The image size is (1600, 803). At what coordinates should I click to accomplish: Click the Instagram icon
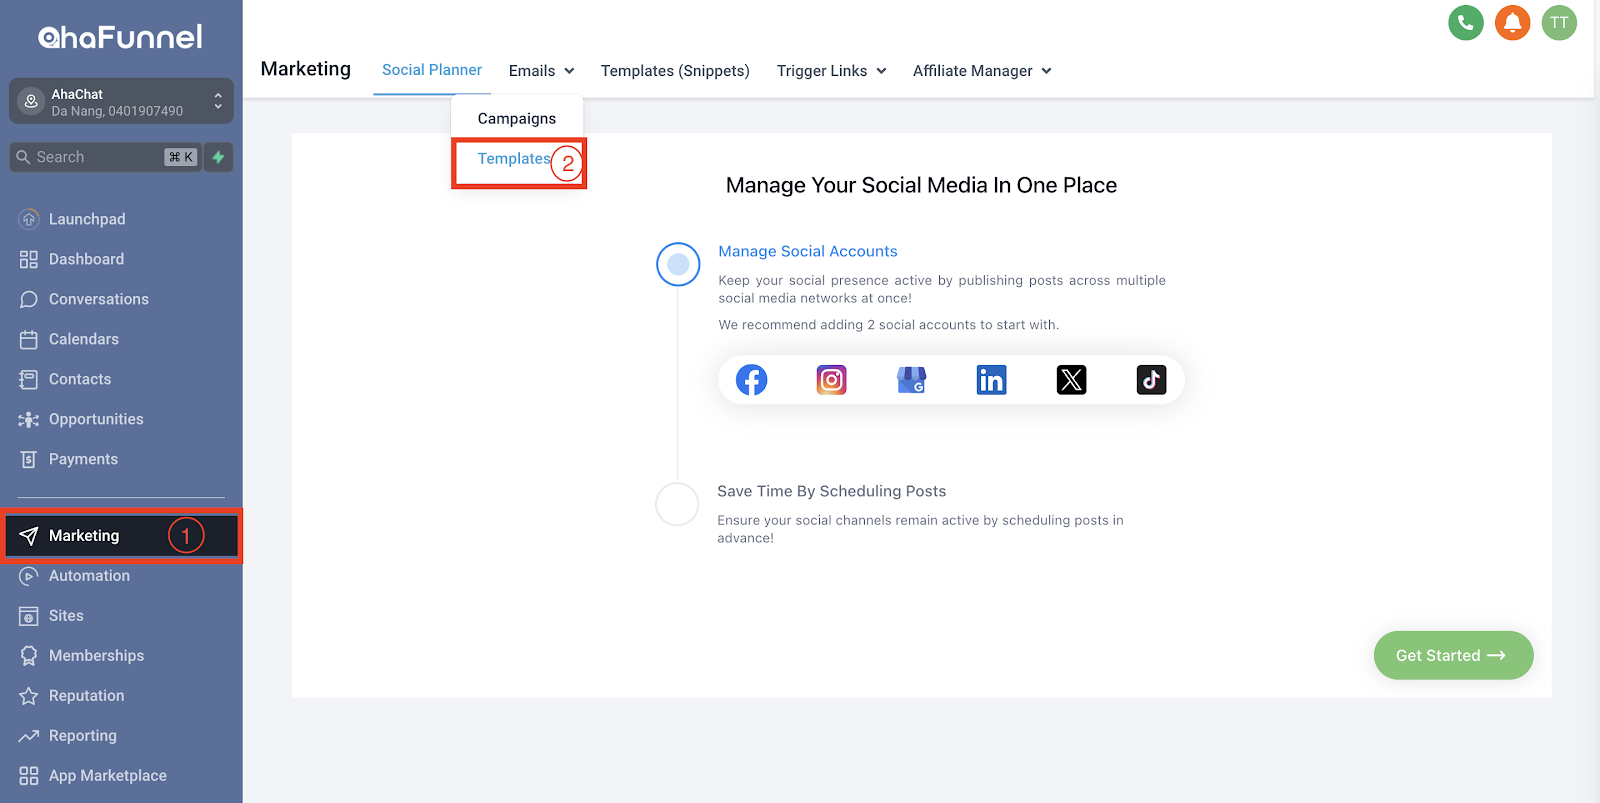tap(831, 380)
